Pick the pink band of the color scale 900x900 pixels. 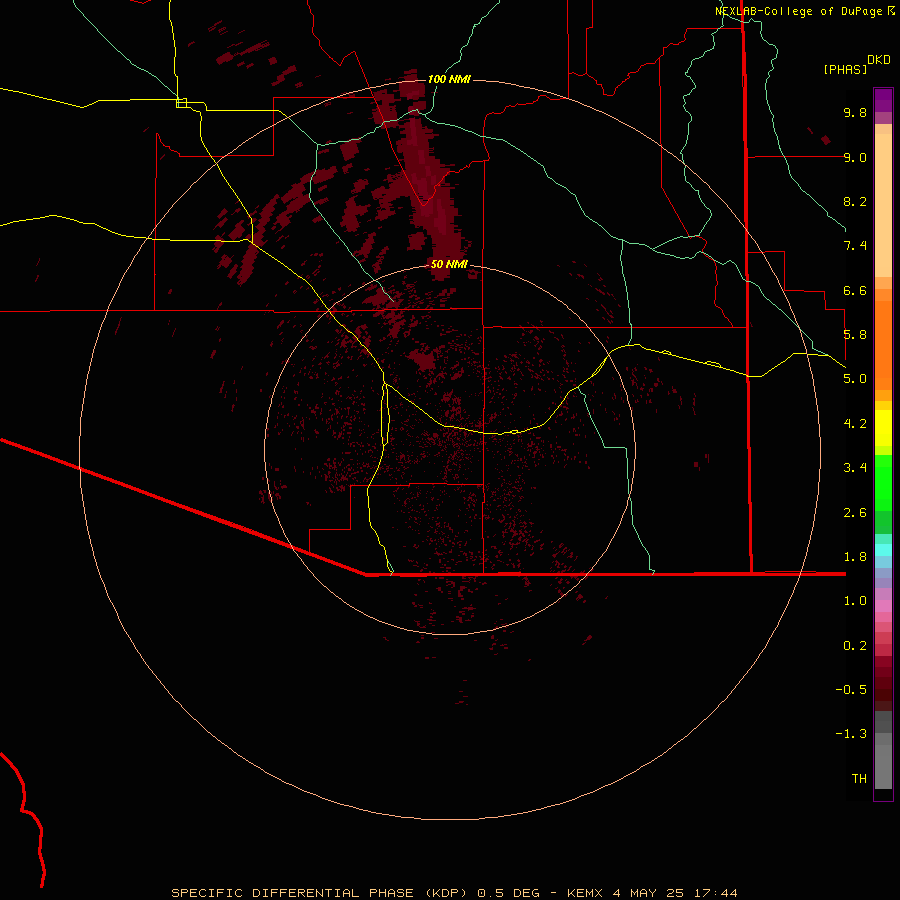(883, 606)
